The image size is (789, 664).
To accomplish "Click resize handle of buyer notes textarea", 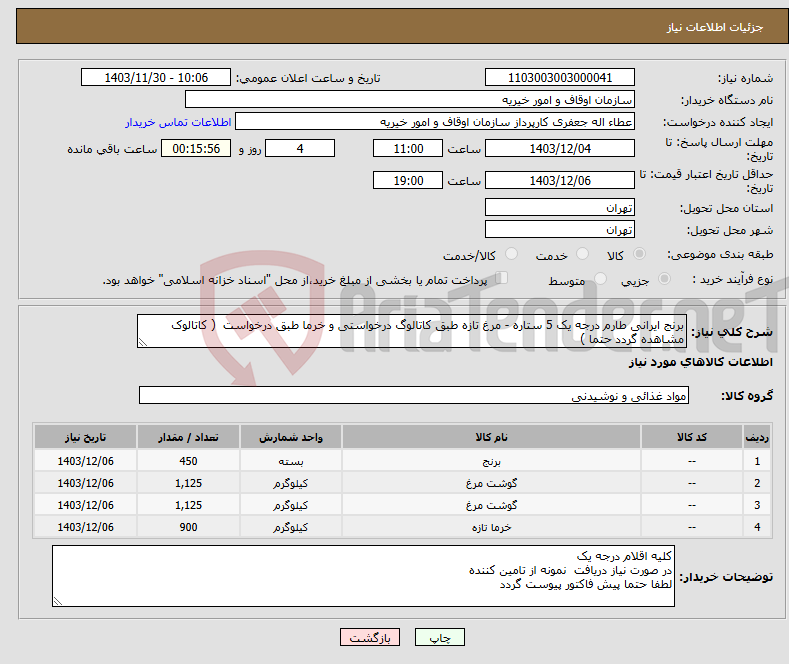I will click(58, 601).
